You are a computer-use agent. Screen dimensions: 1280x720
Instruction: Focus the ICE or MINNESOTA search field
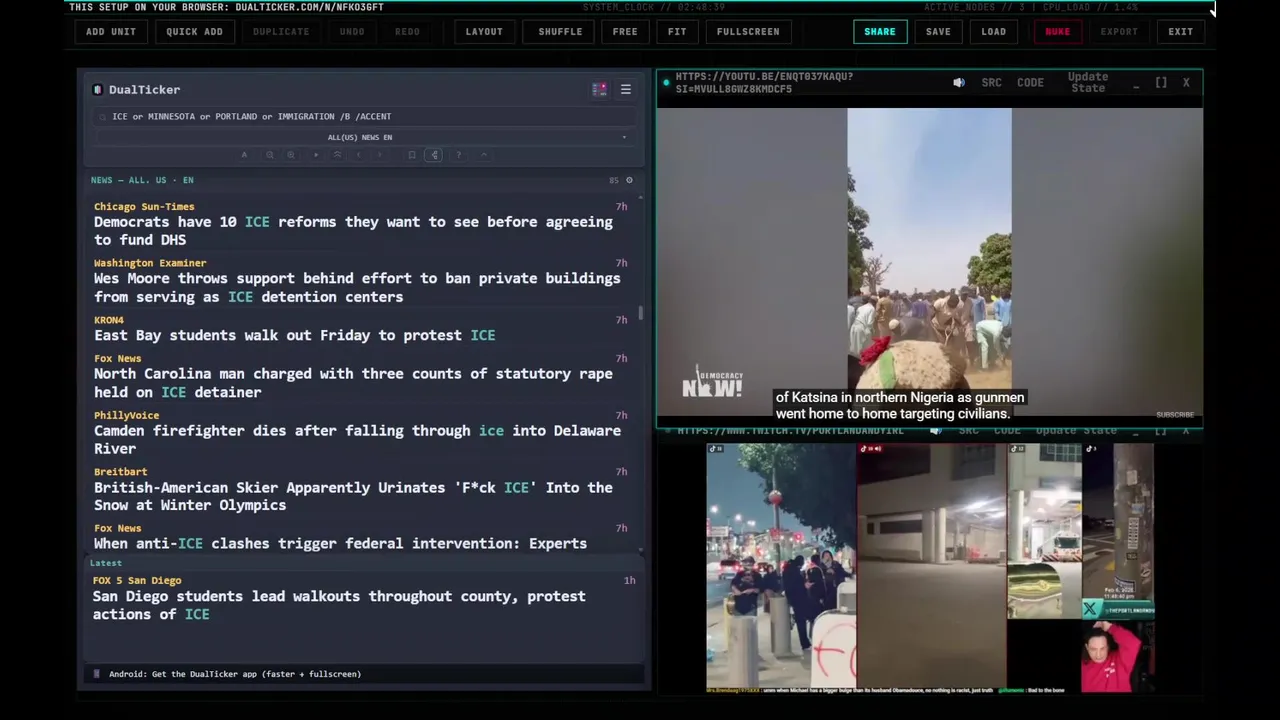coord(365,116)
